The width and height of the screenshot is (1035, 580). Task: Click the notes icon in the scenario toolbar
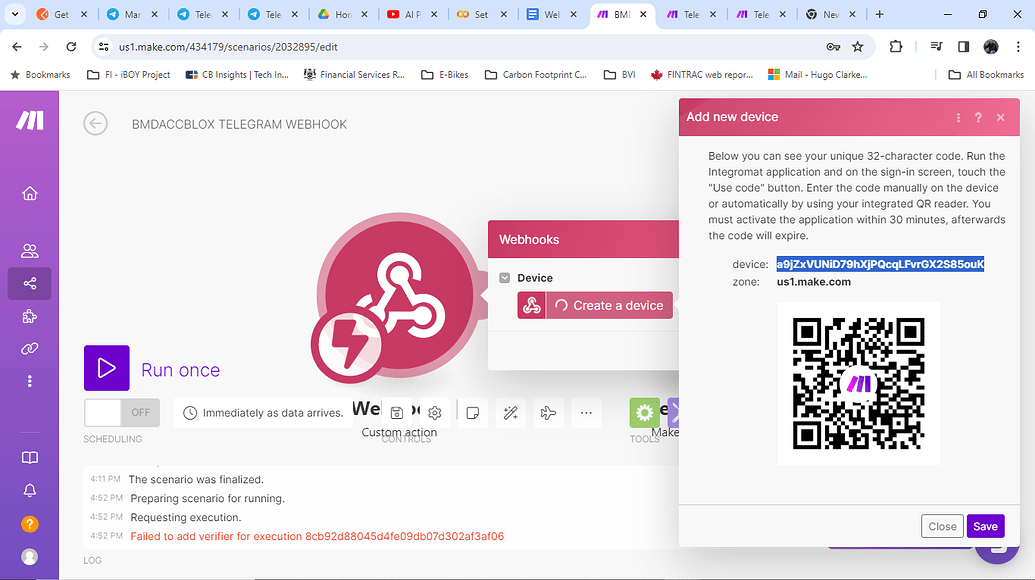472,412
